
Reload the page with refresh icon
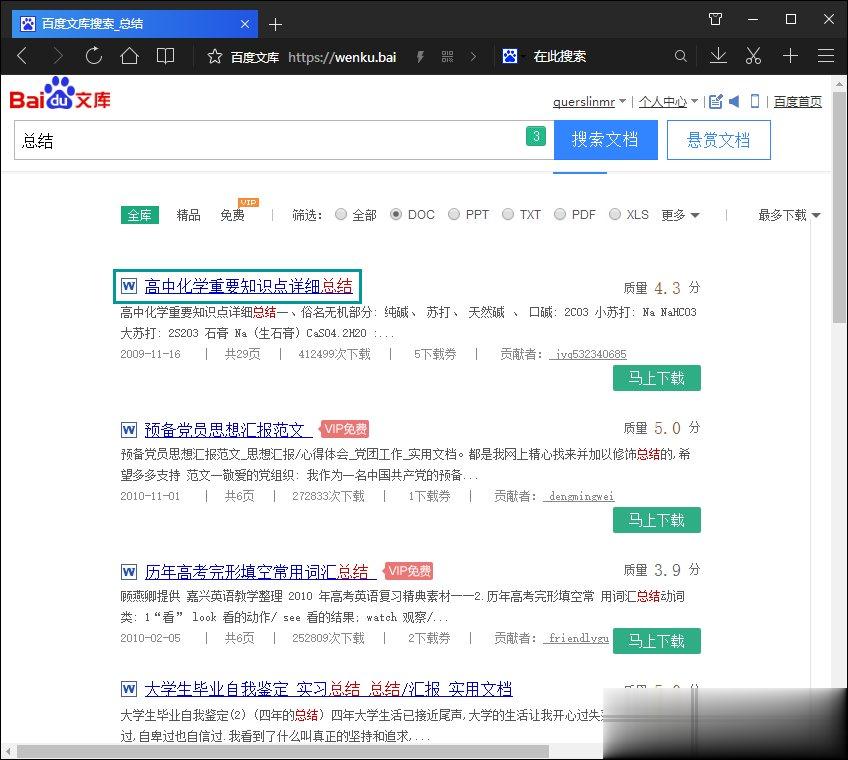pos(94,56)
